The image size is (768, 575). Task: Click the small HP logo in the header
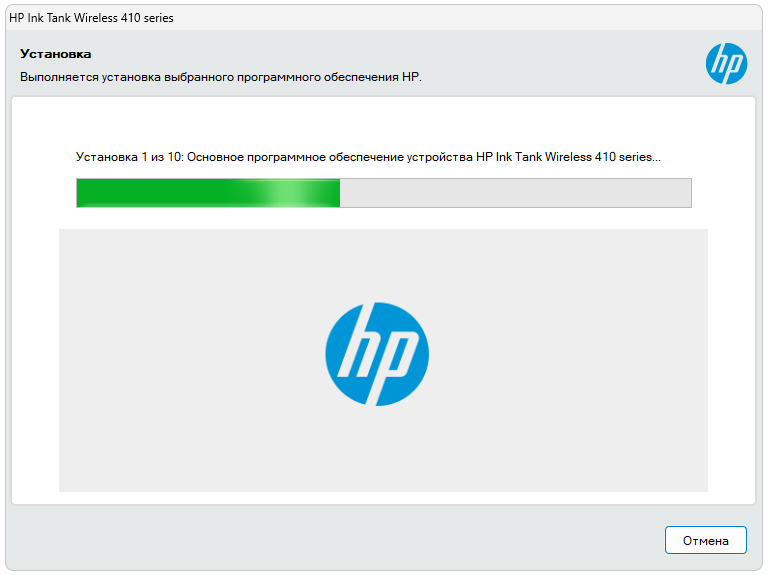(x=726, y=64)
